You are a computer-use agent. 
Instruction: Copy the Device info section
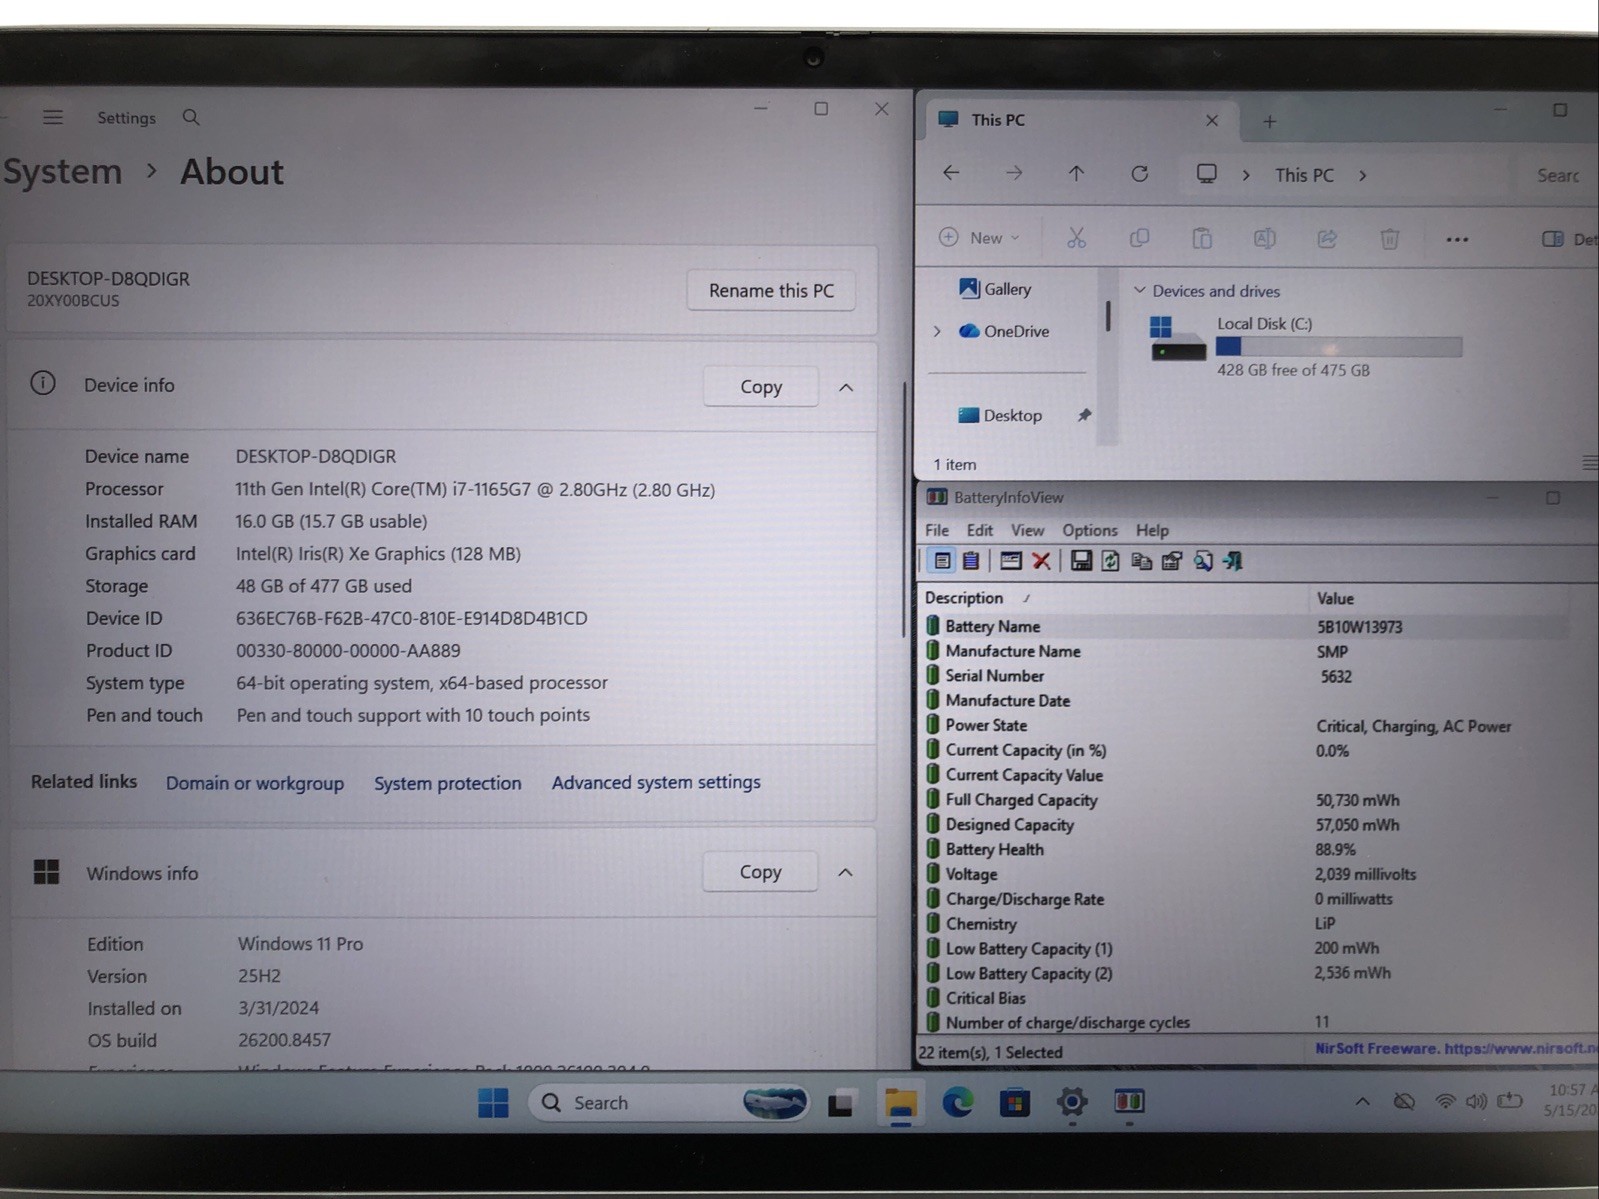tap(760, 386)
